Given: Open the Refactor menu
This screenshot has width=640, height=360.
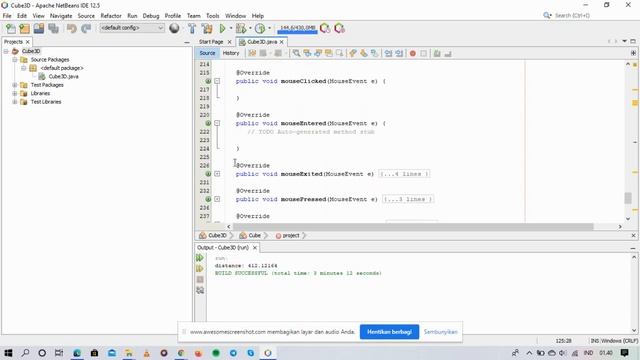Looking at the screenshot, I should pyautogui.click(x=111, y=16).
